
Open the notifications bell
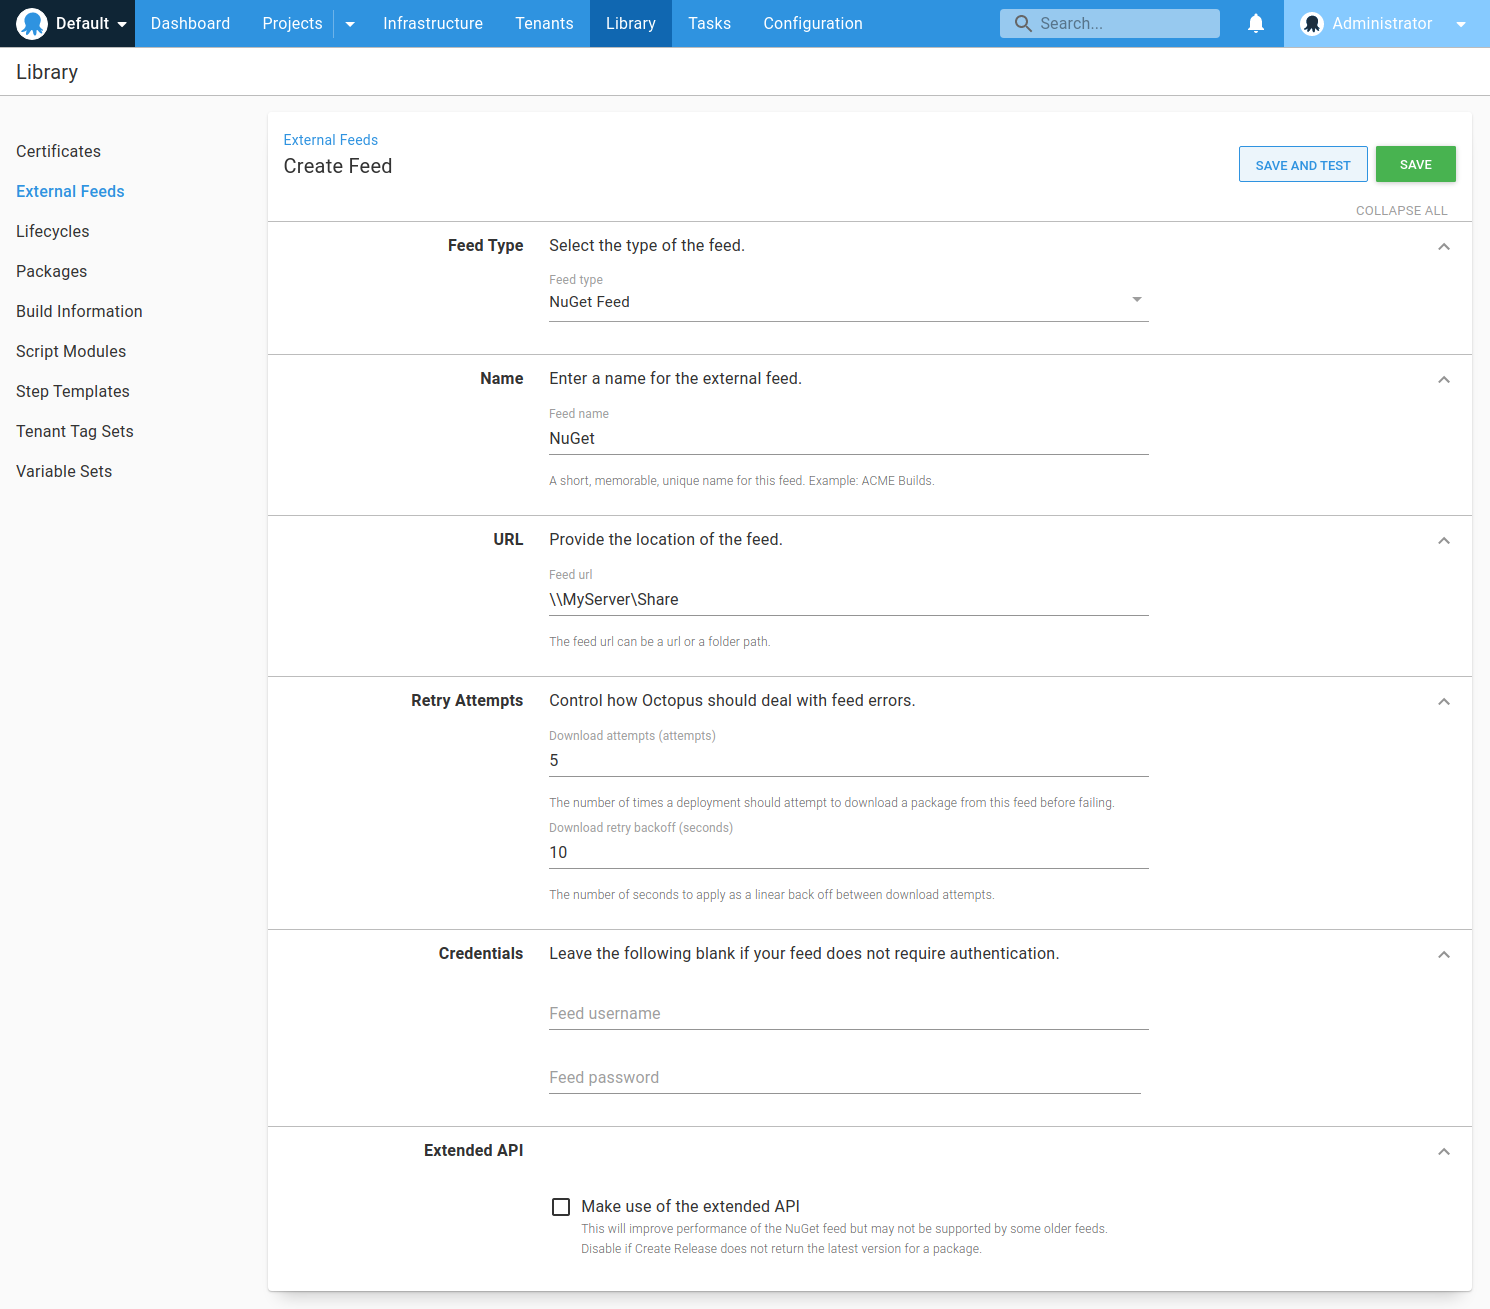click(1256, 24)
